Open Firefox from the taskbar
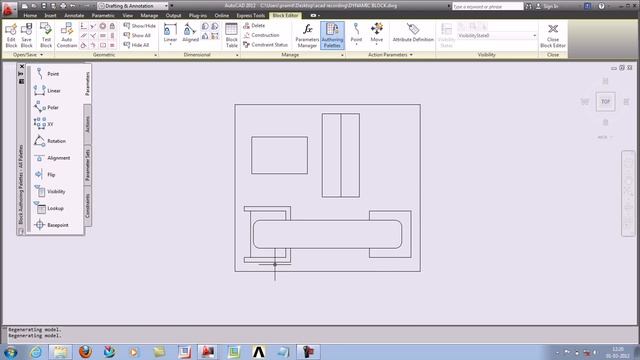The image size is (640, 360). point(85,351)
